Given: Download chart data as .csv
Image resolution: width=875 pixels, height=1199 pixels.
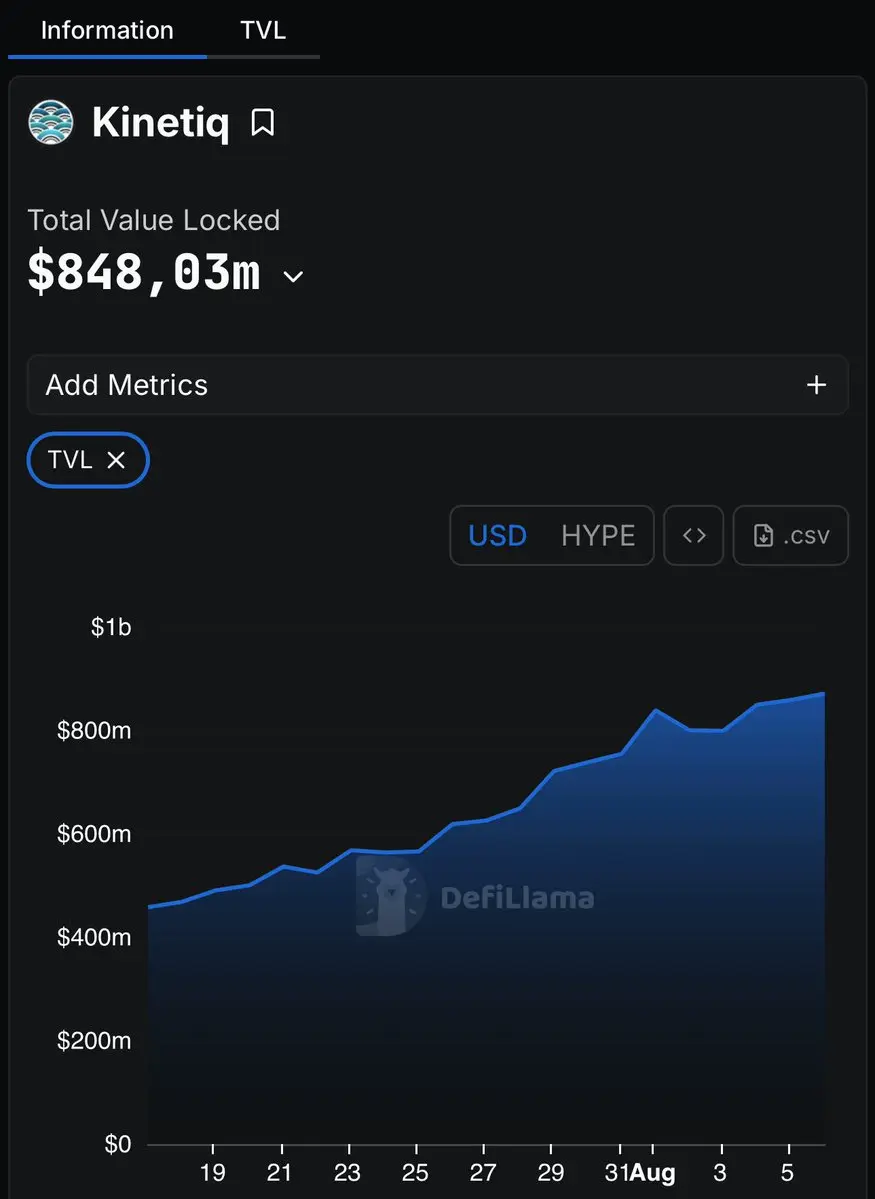Looking at the screenshot, I should [790, 535].
